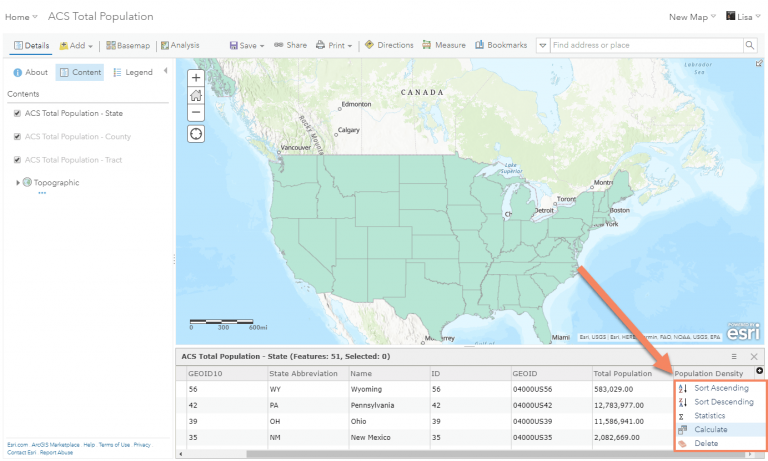Open the Contact Esri link
The width and height of the screenshot is (768, 461).
click(22, 453)
